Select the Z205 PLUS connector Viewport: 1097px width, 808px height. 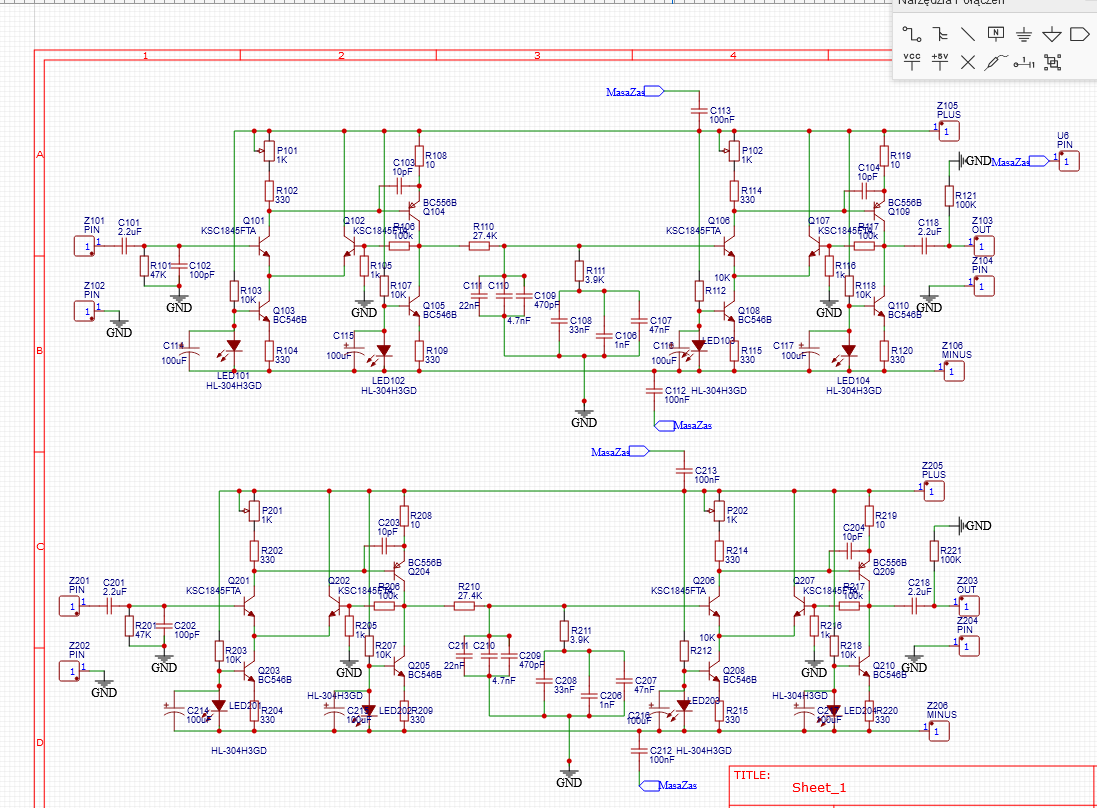pyautogui.click(x=931, y=491)
